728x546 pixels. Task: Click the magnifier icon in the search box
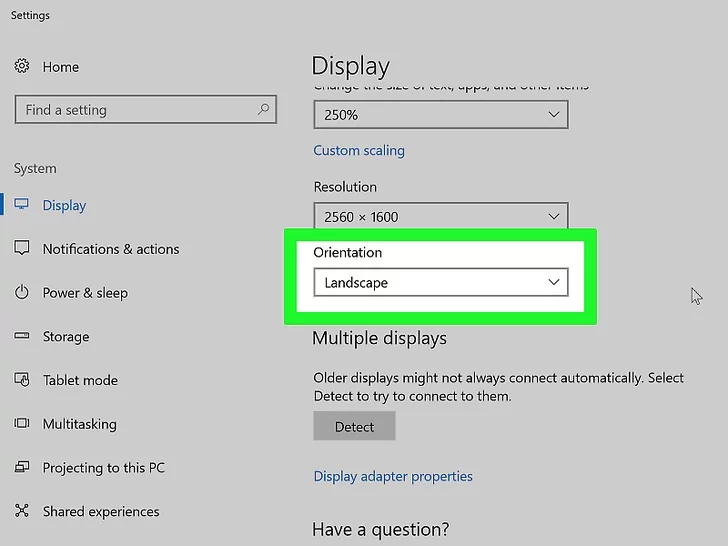point(263,110)
